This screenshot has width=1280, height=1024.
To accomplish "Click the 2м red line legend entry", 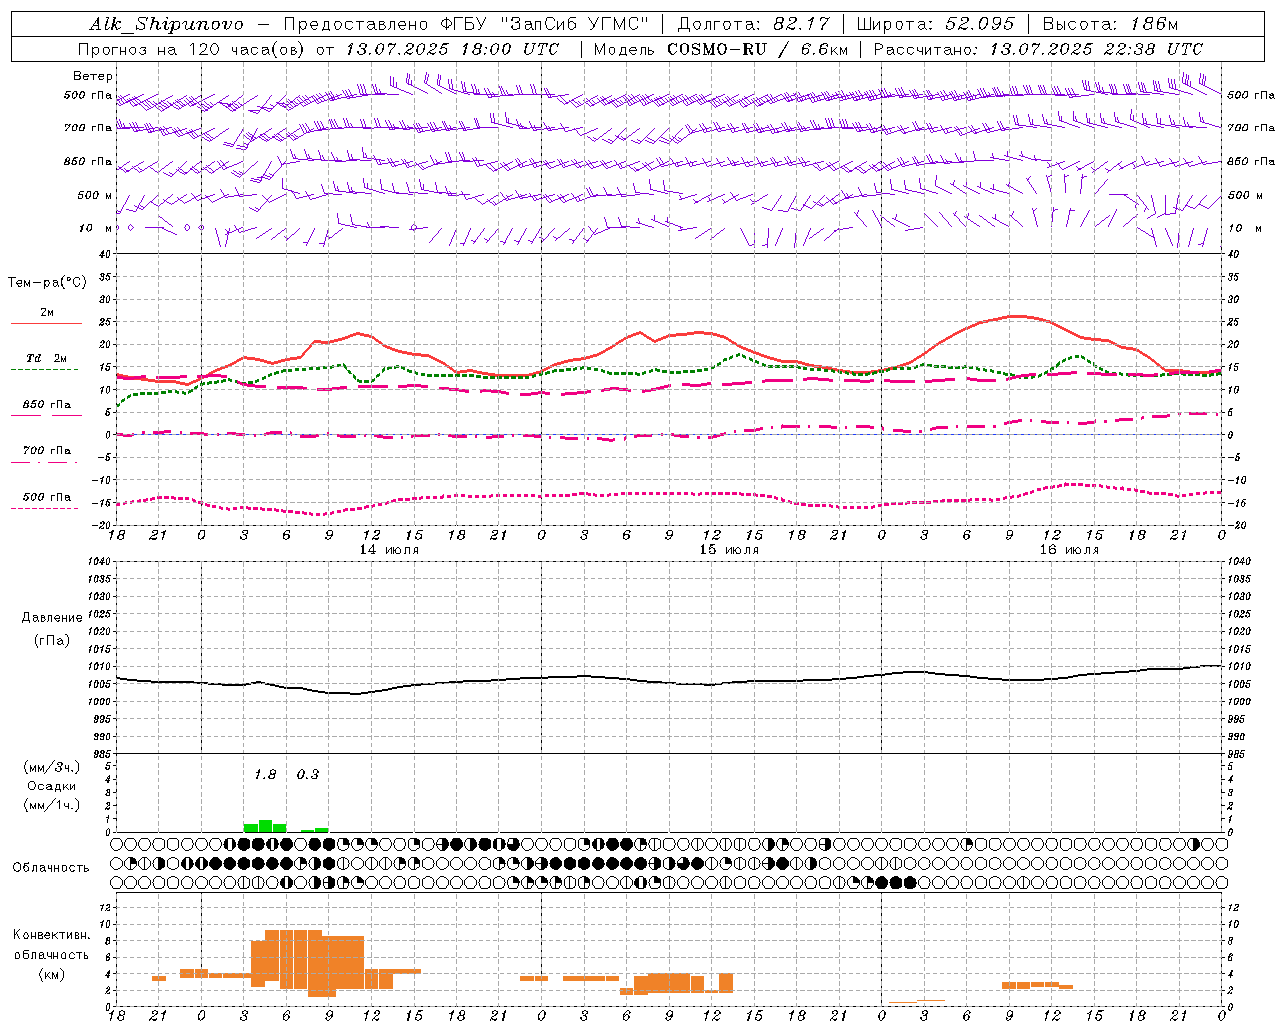I will point(47,312).
